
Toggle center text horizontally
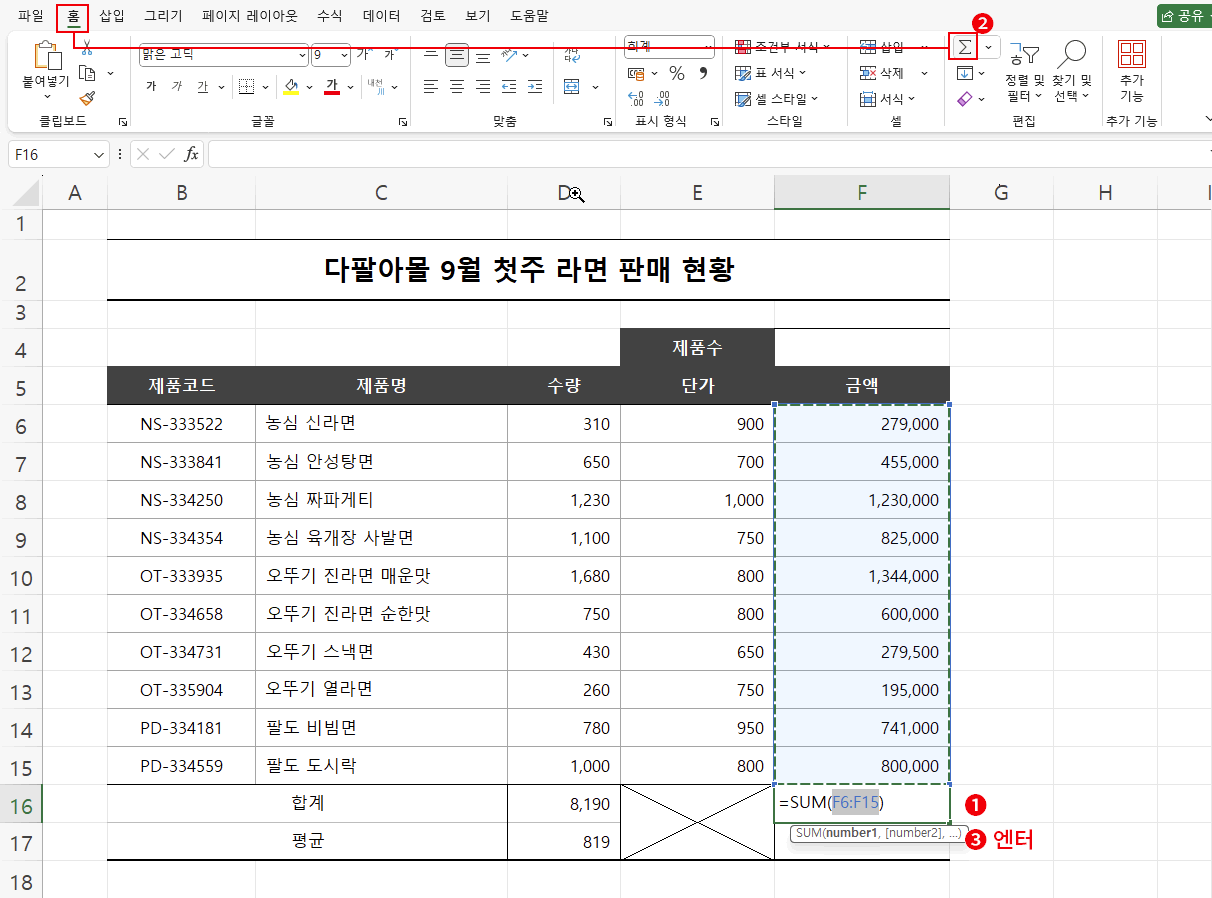pyautogui.click(x=457, y=87)
